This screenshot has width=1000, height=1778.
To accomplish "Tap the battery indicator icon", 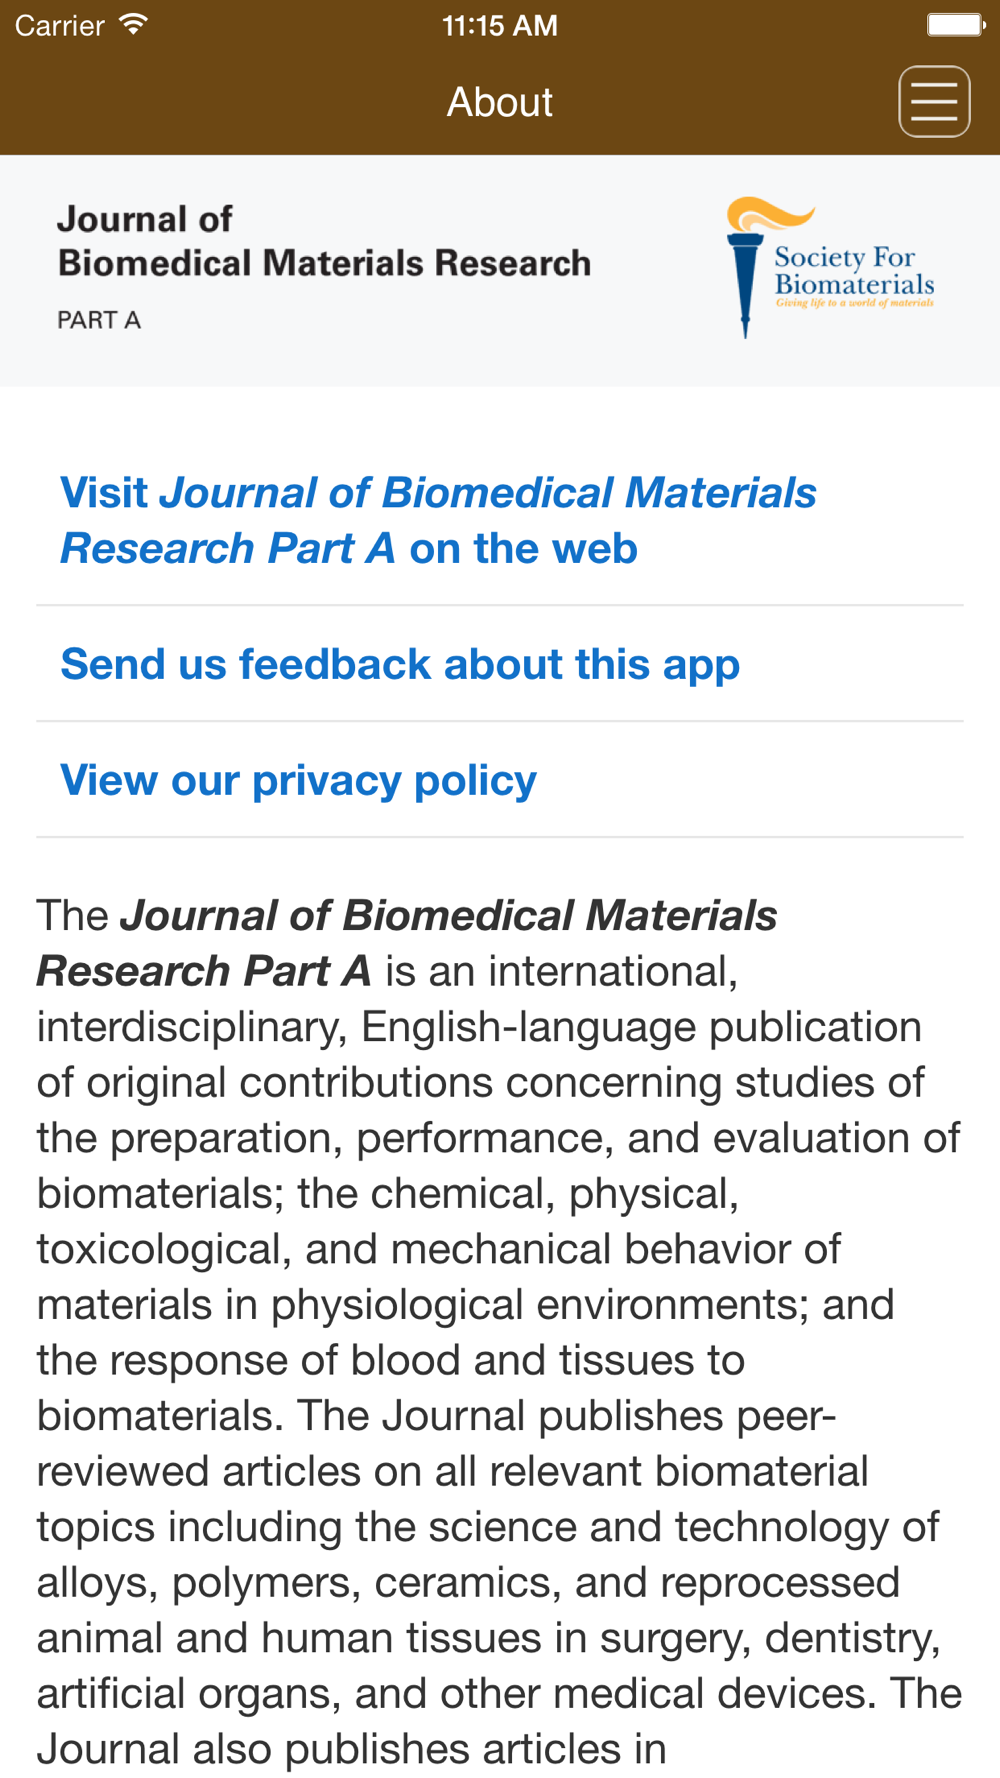I will [x=956, y=24].
